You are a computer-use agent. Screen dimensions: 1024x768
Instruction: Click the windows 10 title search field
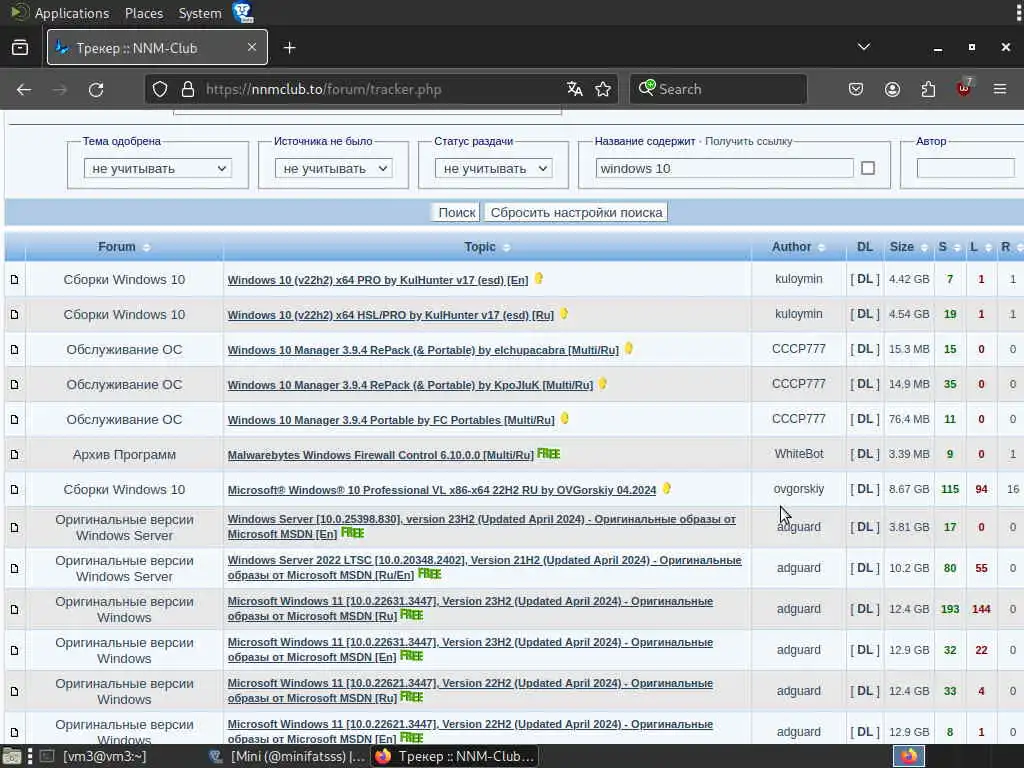click(x=724, y=168)
